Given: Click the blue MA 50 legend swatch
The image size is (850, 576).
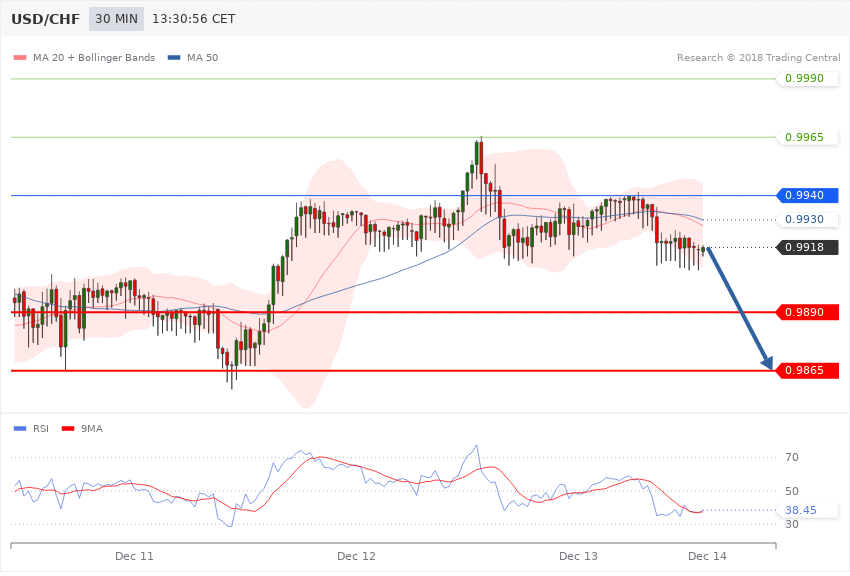Looking at the screenshot, I should click(174, 57).
